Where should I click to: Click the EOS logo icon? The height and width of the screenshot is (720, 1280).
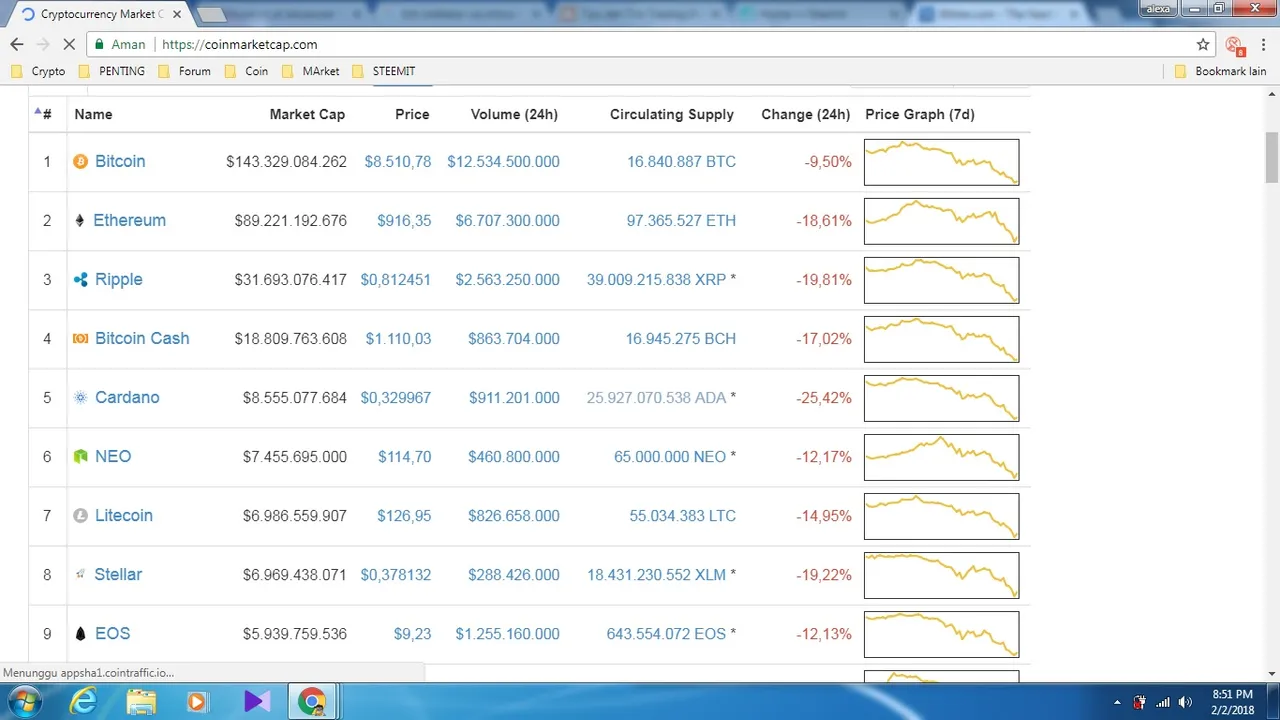81,633
